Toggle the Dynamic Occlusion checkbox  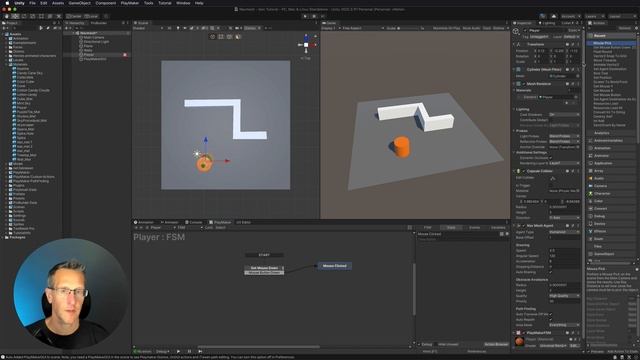click(x=551, y=158)
